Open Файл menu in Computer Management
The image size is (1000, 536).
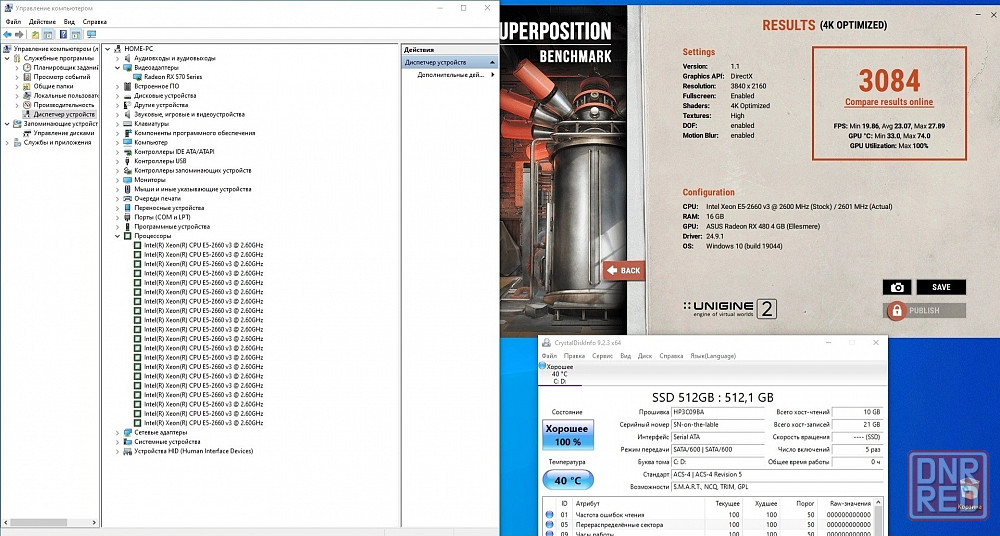pyautogui.click(x=13, y=22)
